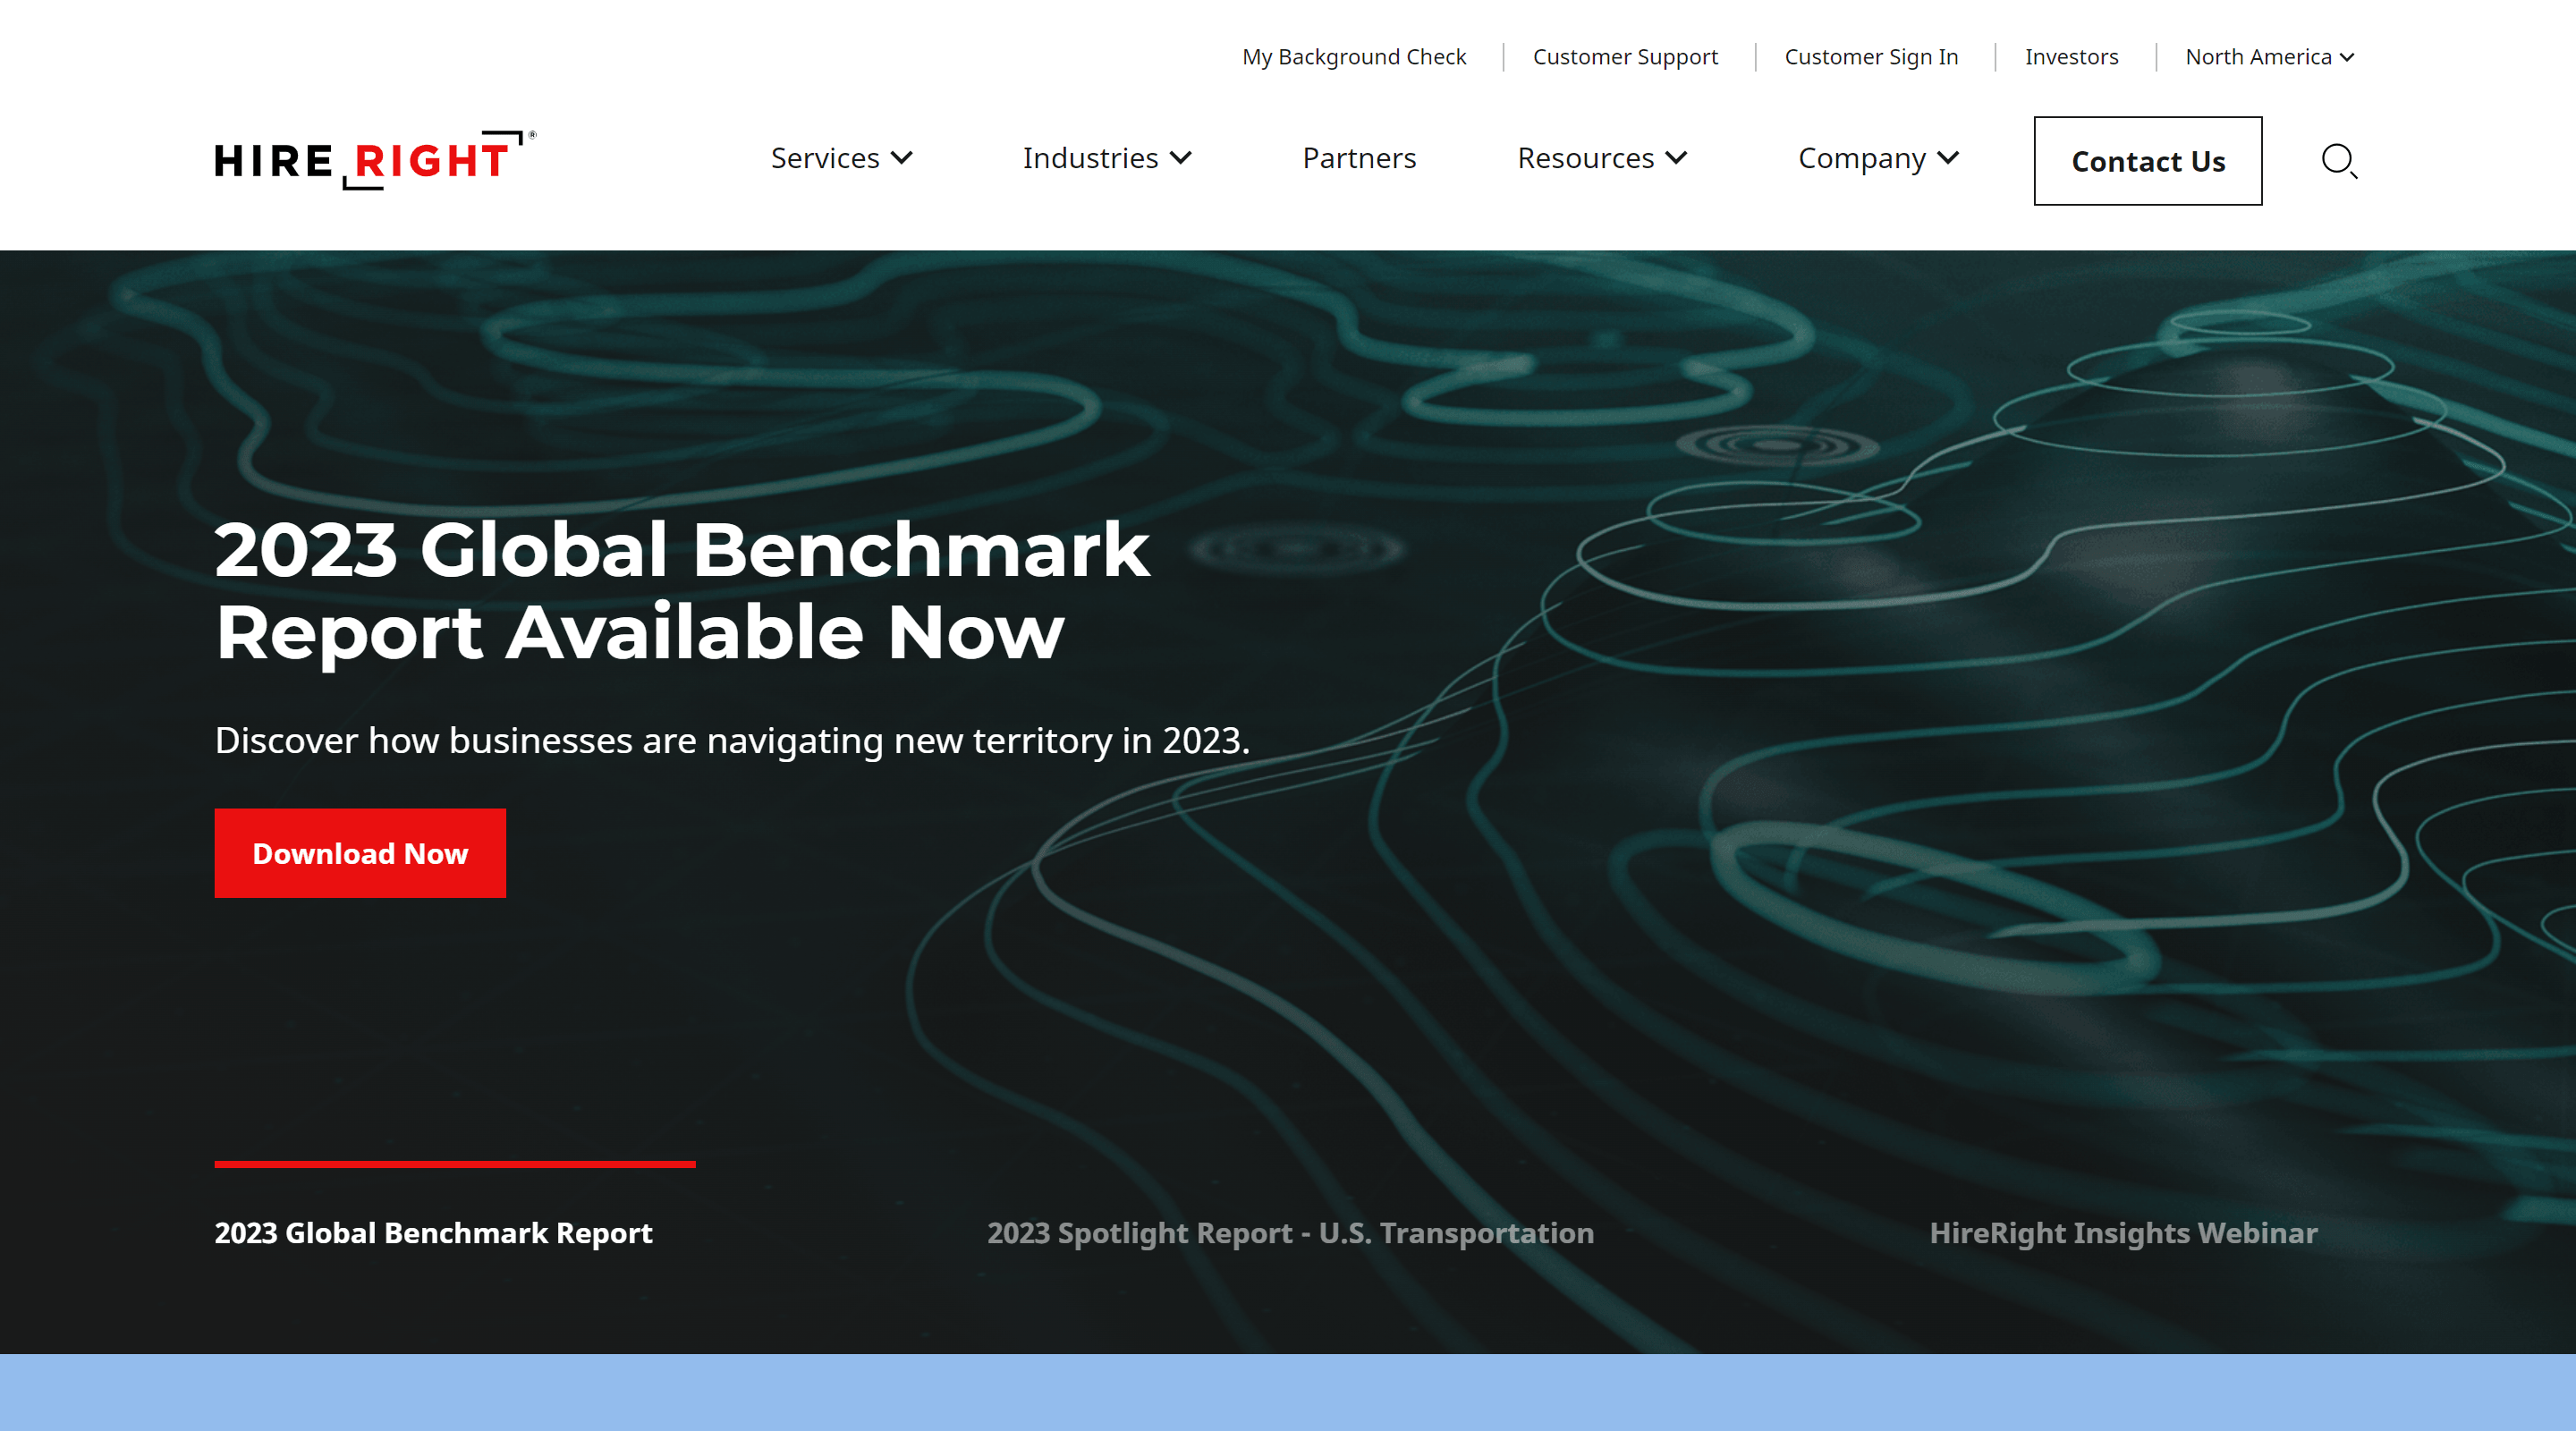
Task: Expand the Resources menu
Action: 1601,158
